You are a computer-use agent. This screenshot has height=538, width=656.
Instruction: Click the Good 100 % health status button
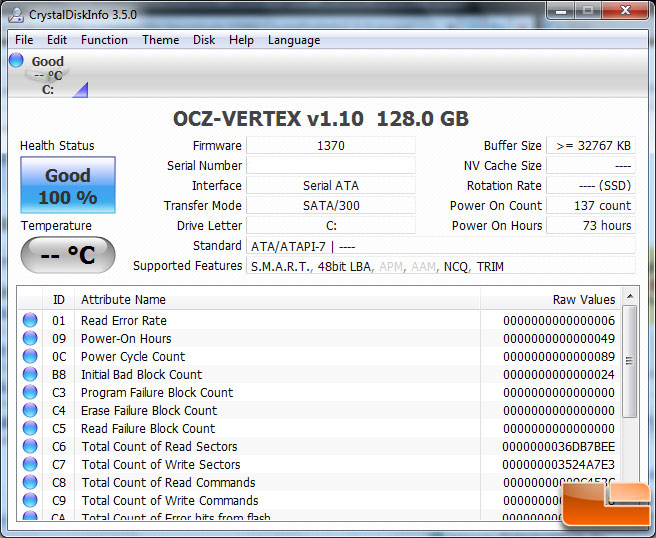[67, 185]
